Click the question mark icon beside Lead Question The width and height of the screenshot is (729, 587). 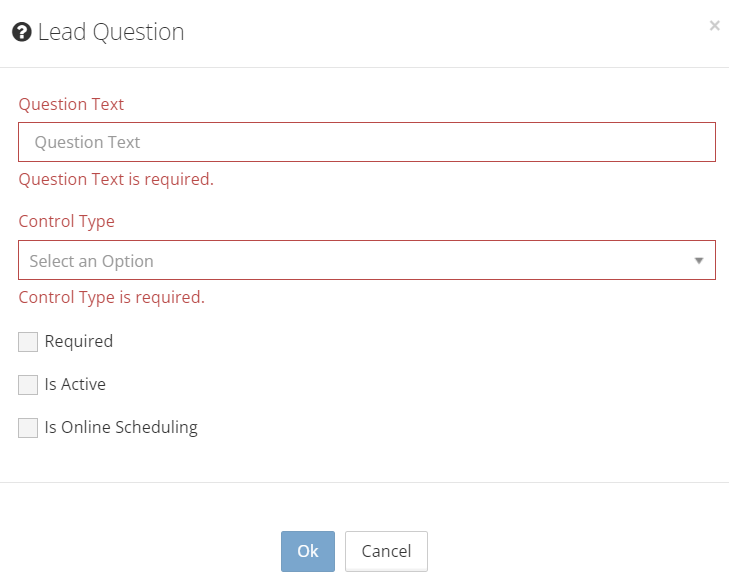pos(21,32)
